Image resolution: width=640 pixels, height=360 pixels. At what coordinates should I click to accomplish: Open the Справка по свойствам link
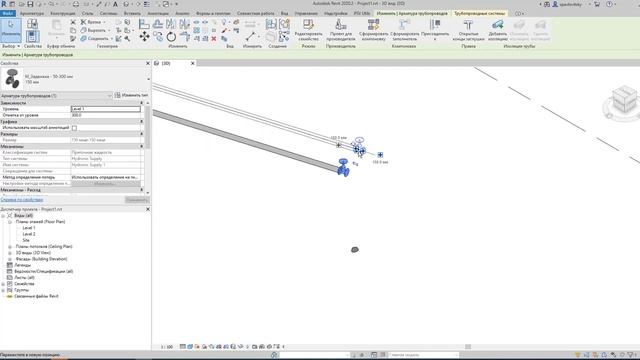click(x=22, y=200)
